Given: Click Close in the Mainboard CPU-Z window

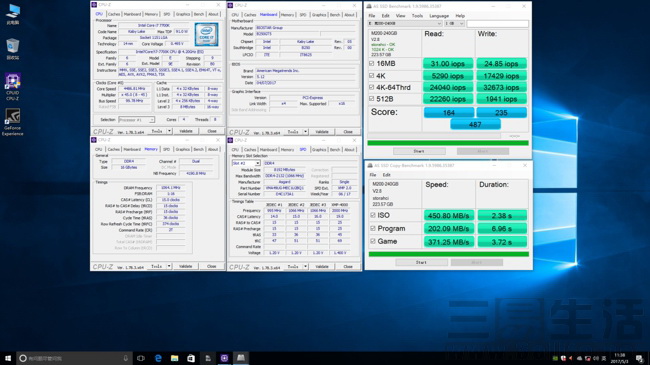Looking at the screenshot, I should click(x=348, y=131).
